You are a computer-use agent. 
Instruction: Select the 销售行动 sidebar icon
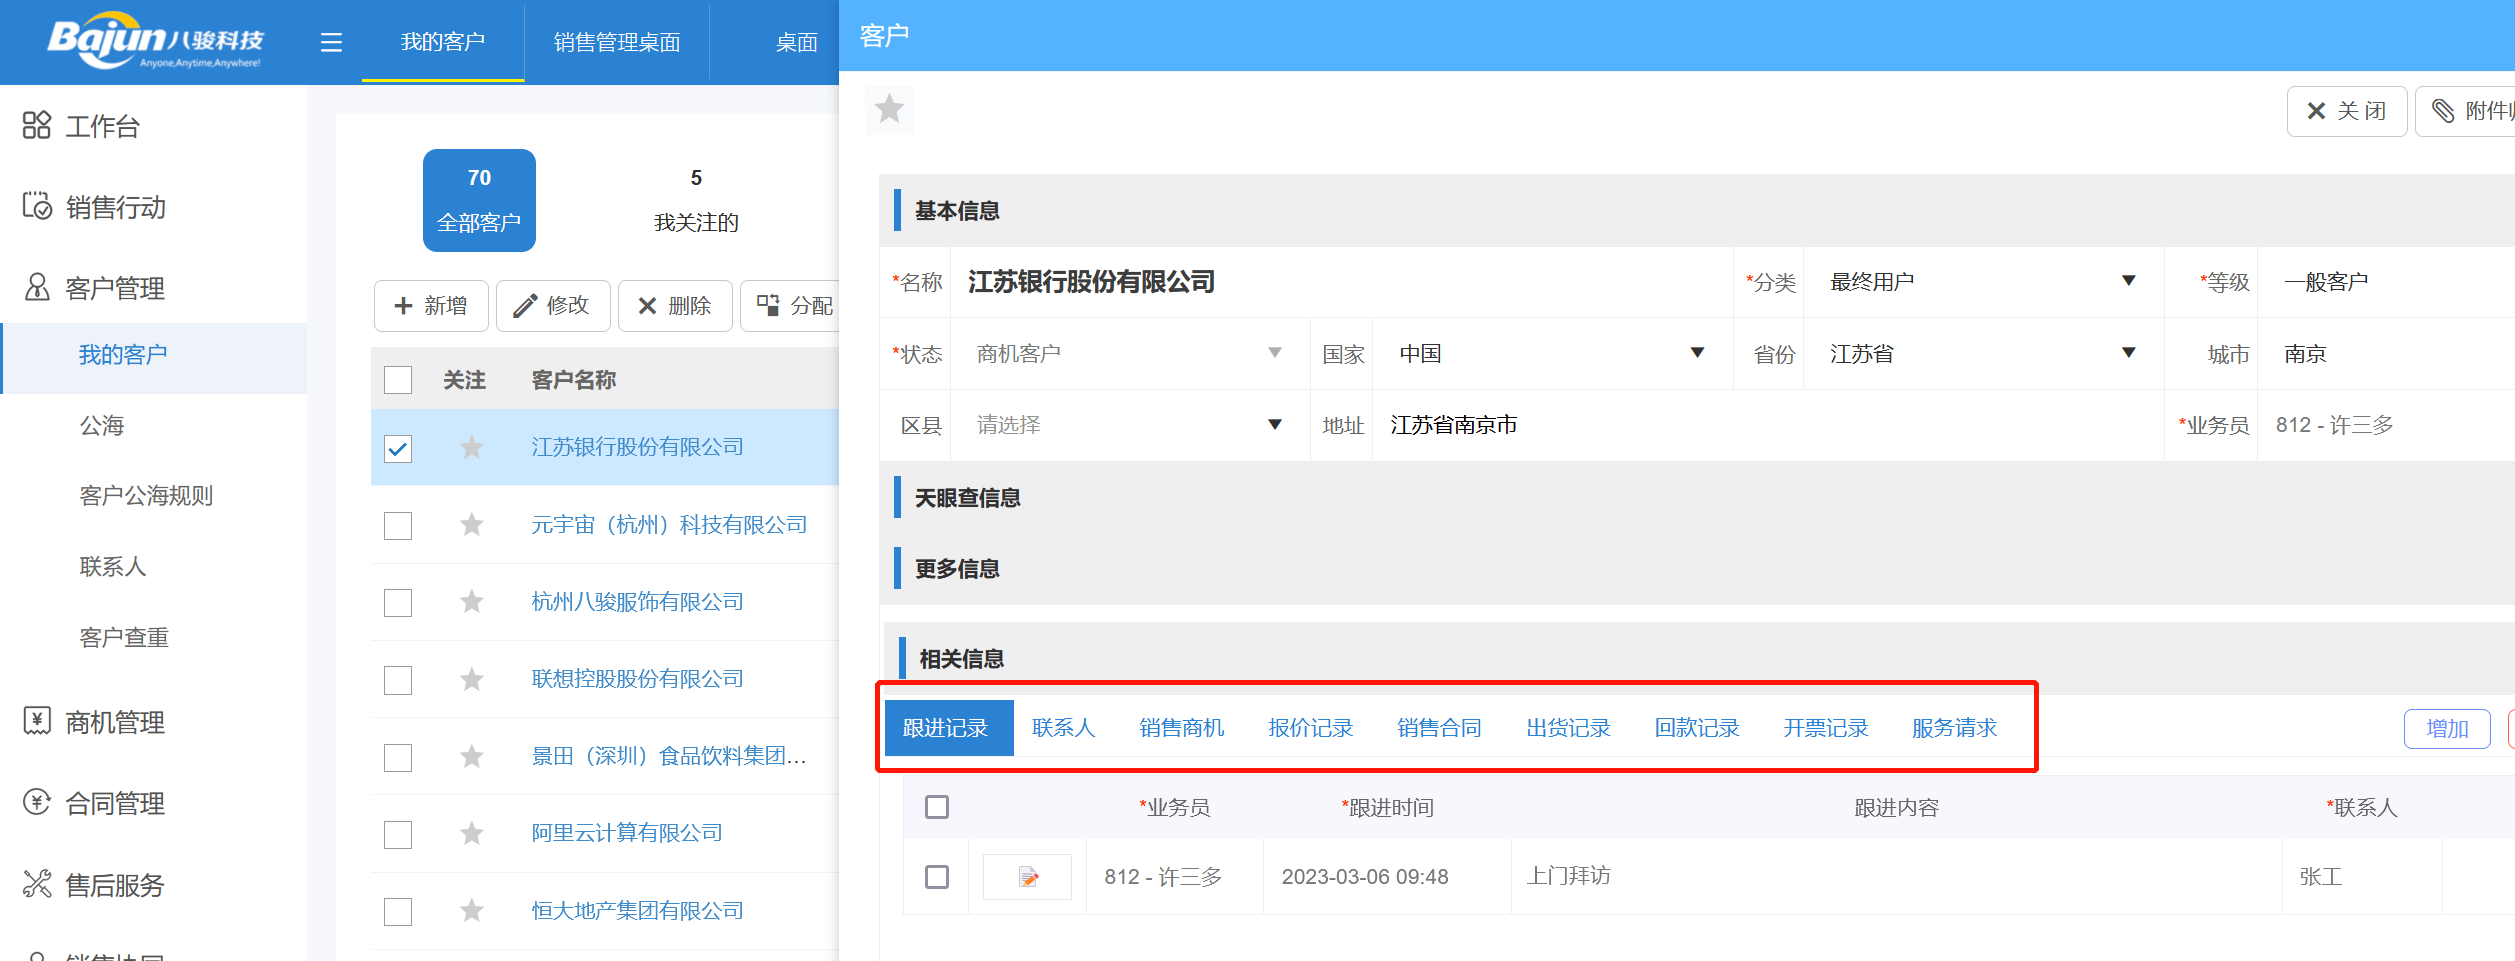click(x=36, y=207)
